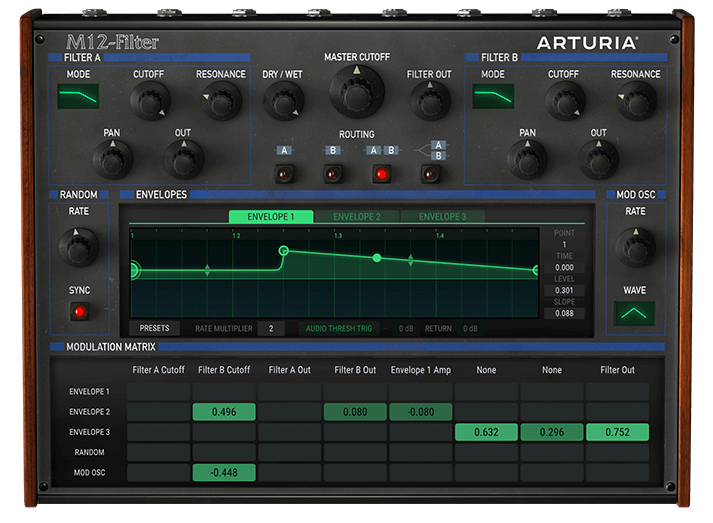Click the -0.448 Mod Osc matrix cell
Image resolution: width=713 pixels, height=523 pixels.
tap(224, 473)
